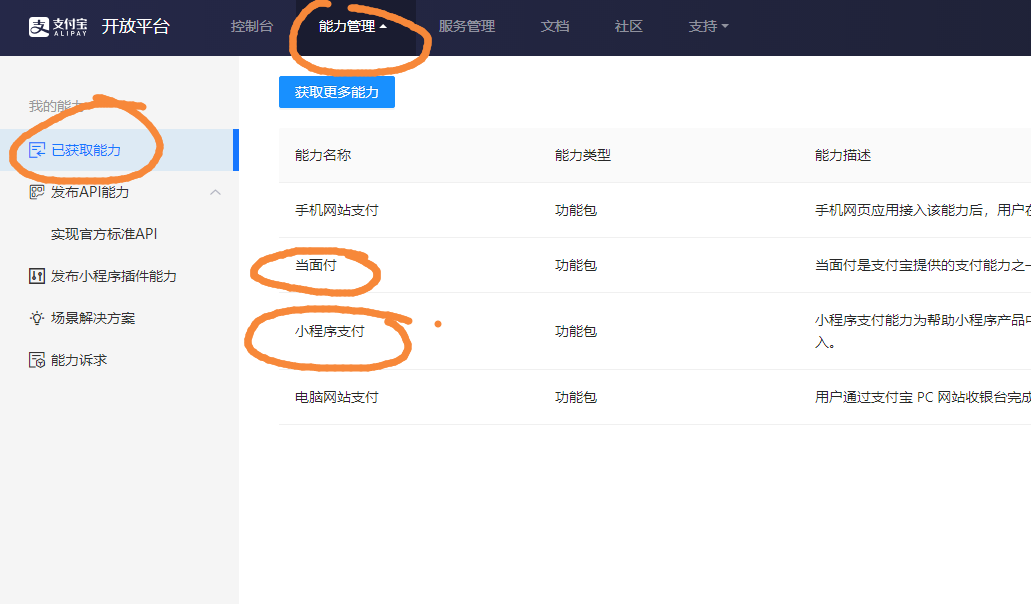Viewport: 1031px width, 604px height.
Task: Open 服务管理 in top navigation
Action: click(x=467, y=26)
